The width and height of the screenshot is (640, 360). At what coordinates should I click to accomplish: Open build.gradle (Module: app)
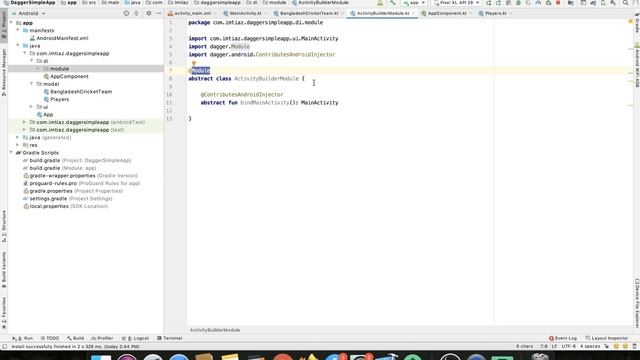(x=63, y=168)
